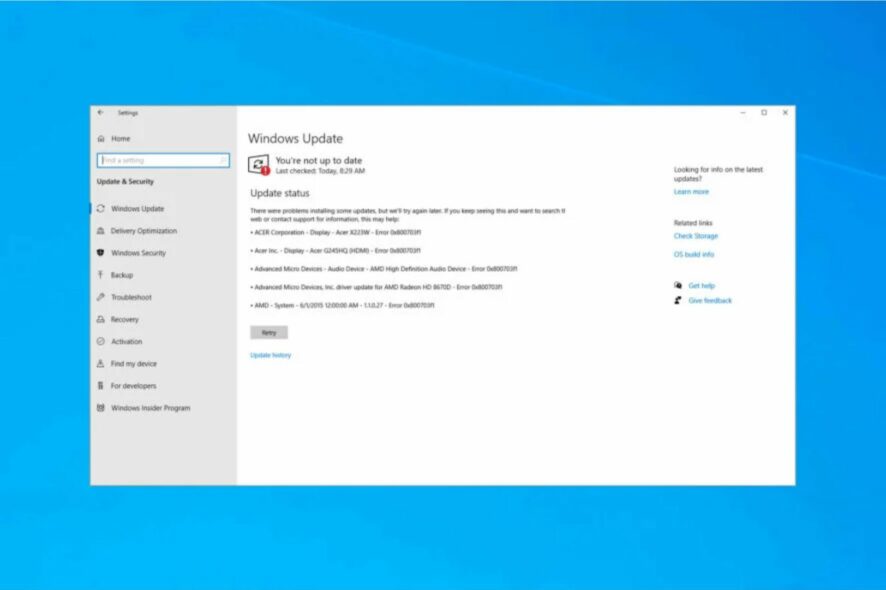Image resolution: width=886 pixels, height=590 pixels.
Task: Click the Give feedback link
Action: coord(710,300)
